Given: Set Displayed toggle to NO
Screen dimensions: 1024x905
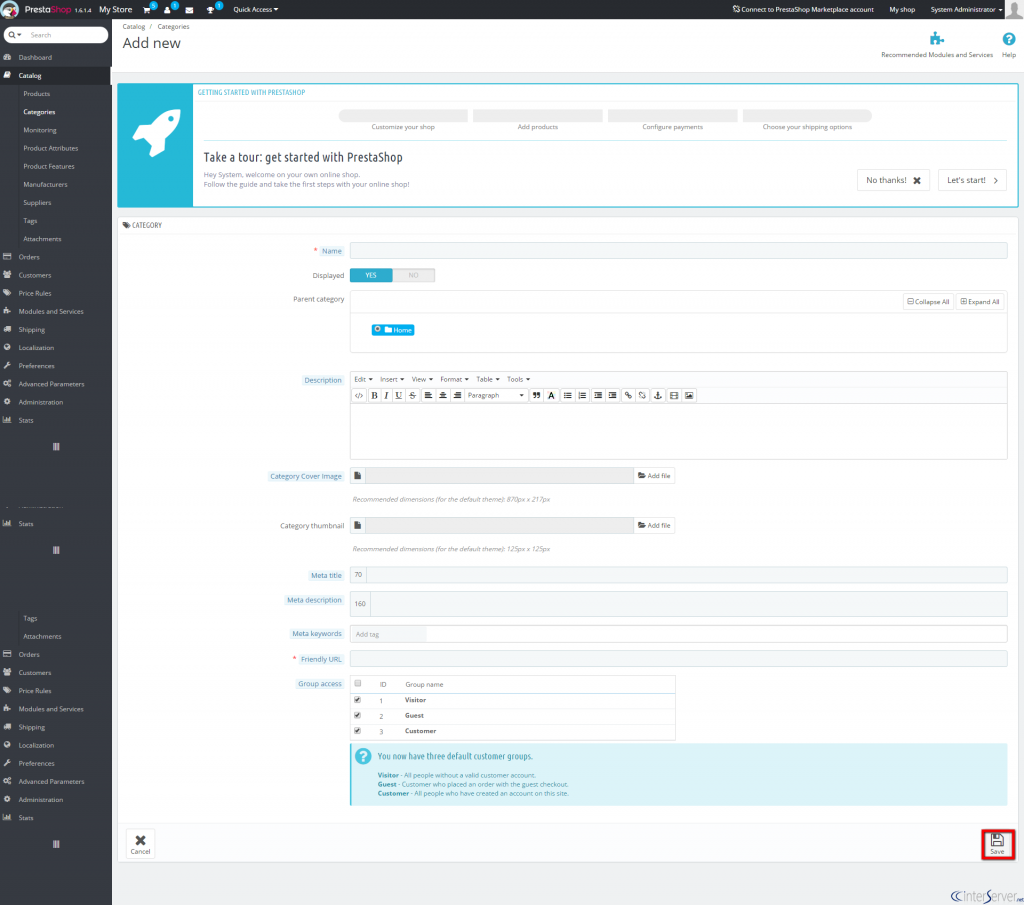Looking at the screenshot, I should tap(413, 276).
